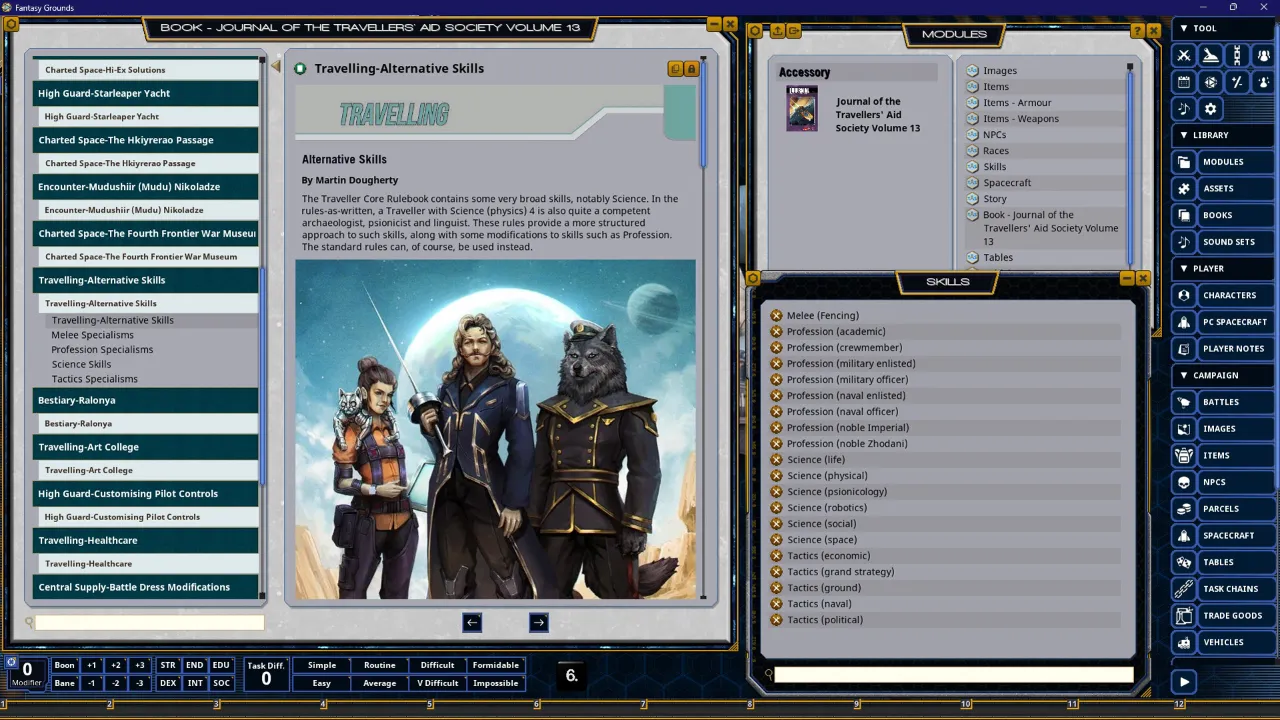The width and height of the screenshot is (1280, 720).
Task: Click the Parcels sidebar icon
Action: pos(1184,509)
